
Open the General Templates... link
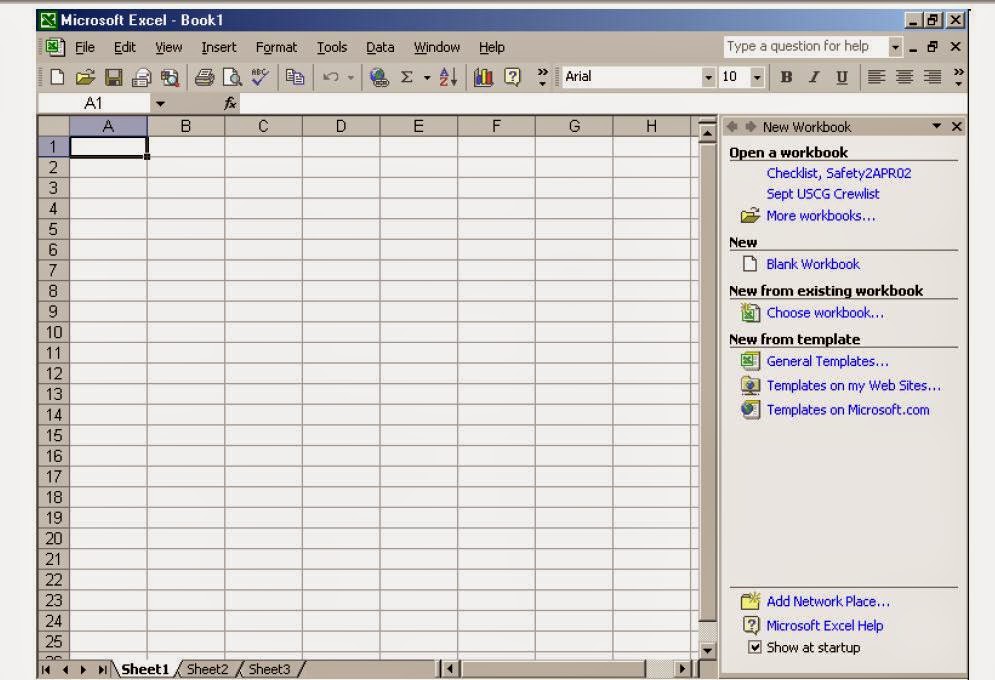[827, 362]
